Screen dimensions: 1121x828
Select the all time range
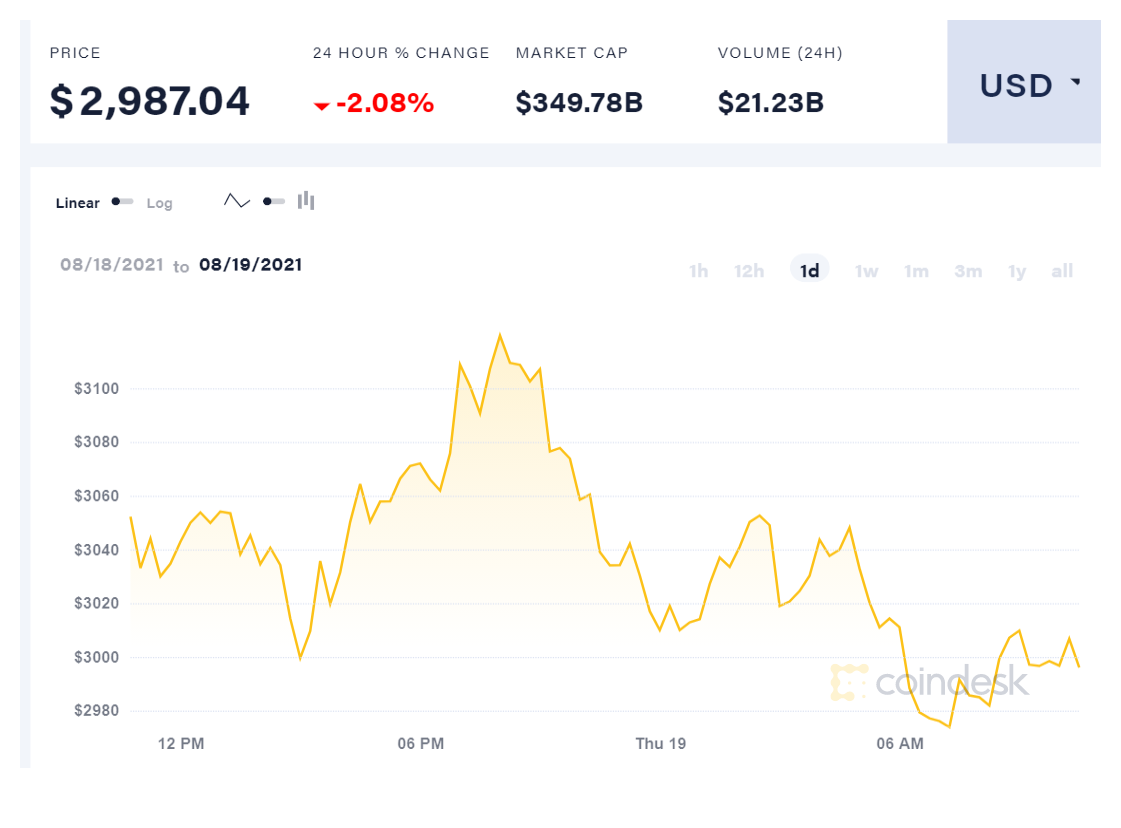point(1062,271)
